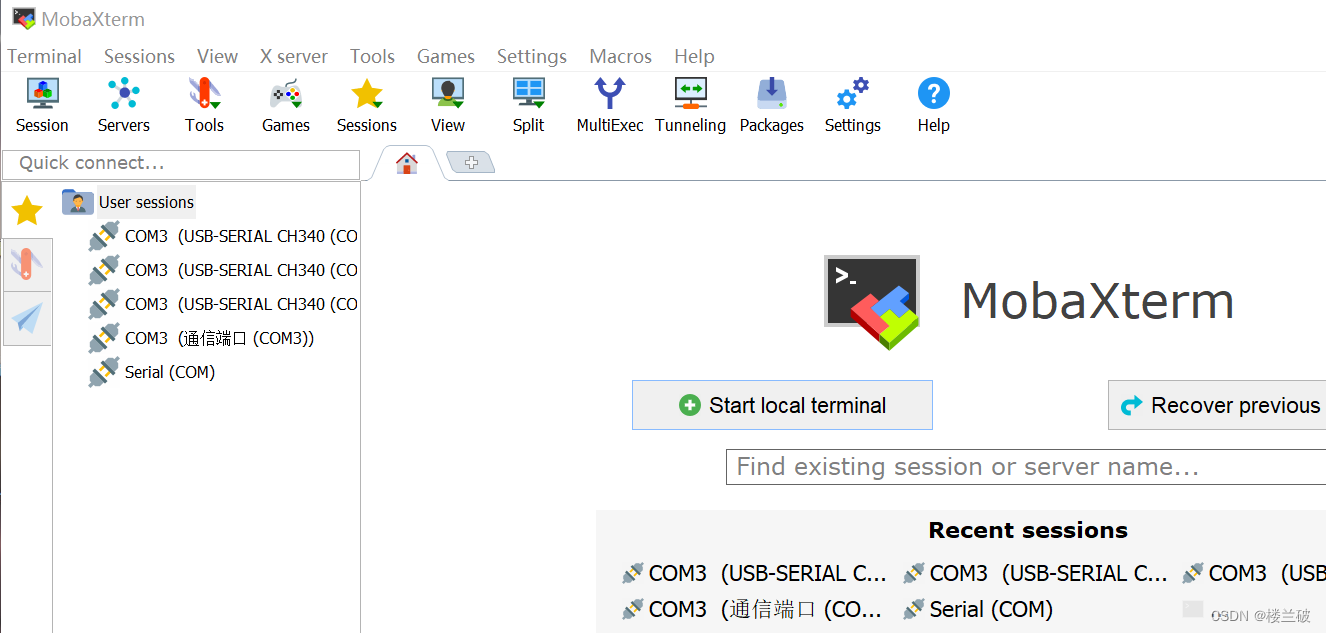
Task: Click the Find existing session search field
Action: tap(1026, 467)
